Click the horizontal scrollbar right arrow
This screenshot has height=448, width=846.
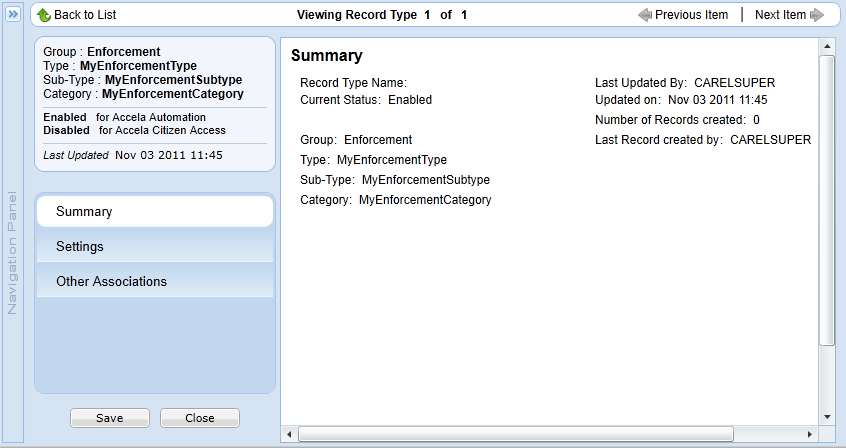pyautogui.click(x=810, y=434)
